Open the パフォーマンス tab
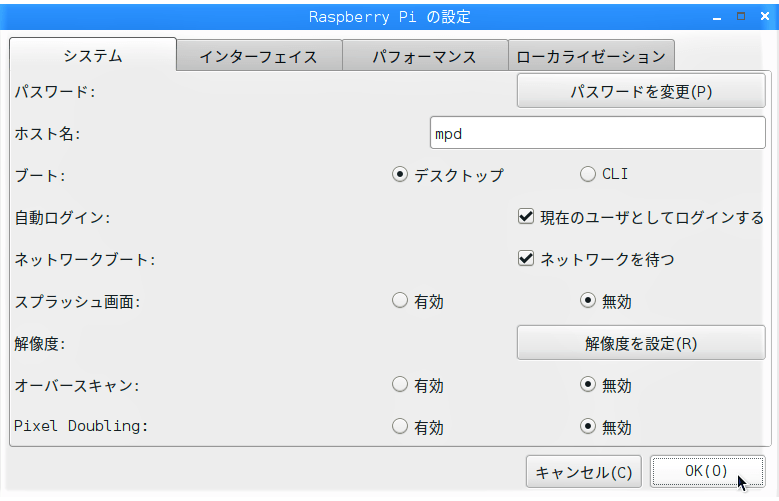Viewport: 779px width, 501px height. pos(425,56)
